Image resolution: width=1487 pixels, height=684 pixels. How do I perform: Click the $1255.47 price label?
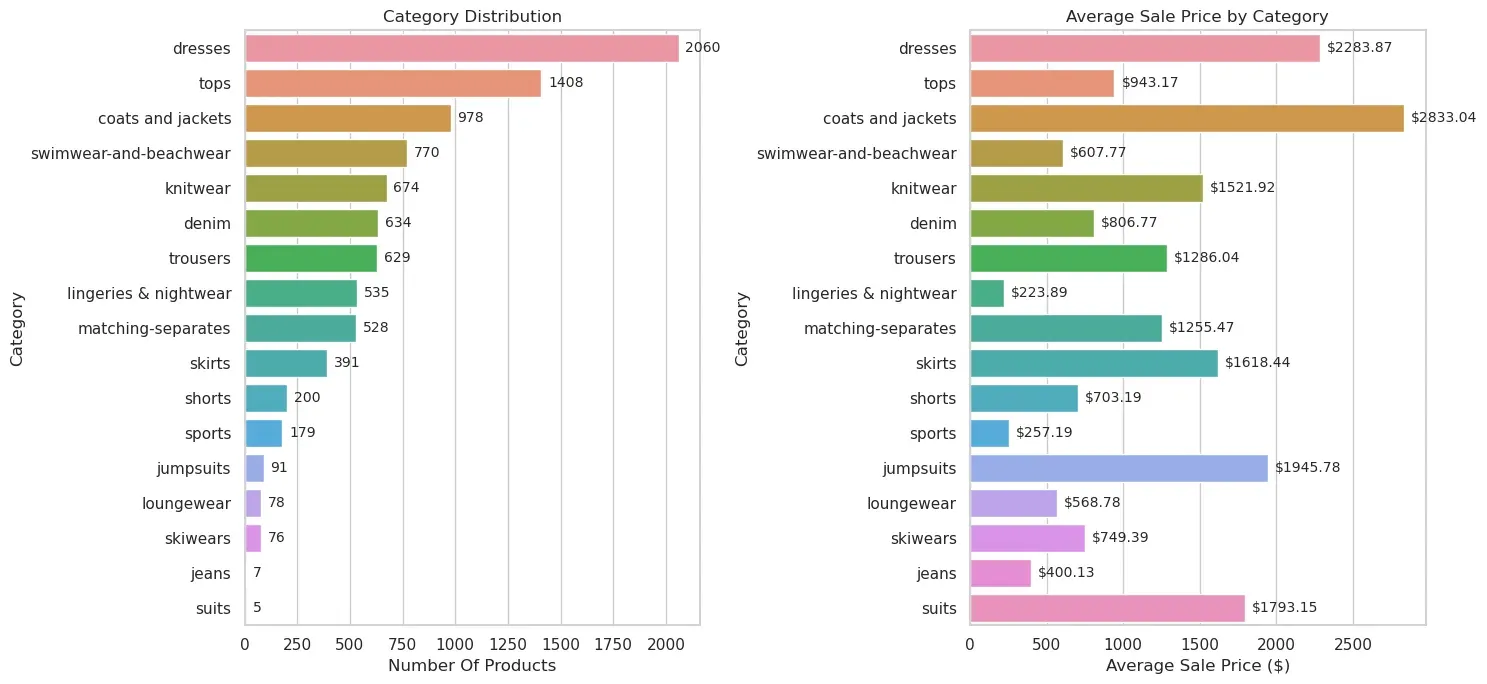tap(1202, 328)
